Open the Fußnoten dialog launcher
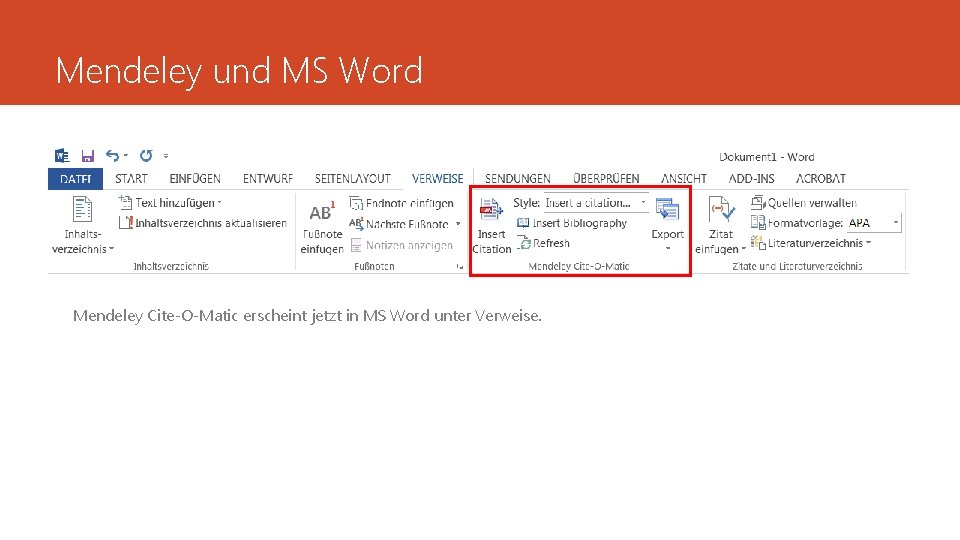This screenshot has width=960, height=540. coord(459,267)
